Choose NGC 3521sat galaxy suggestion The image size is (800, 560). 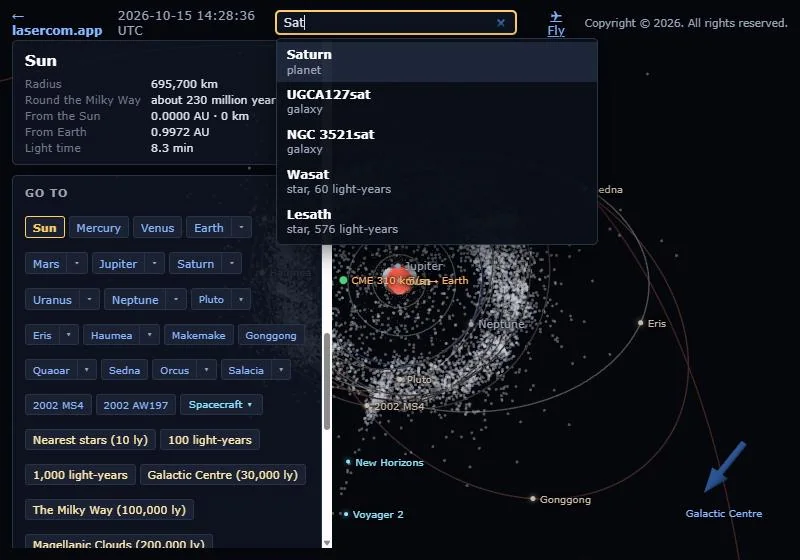(x=437, y=141)
